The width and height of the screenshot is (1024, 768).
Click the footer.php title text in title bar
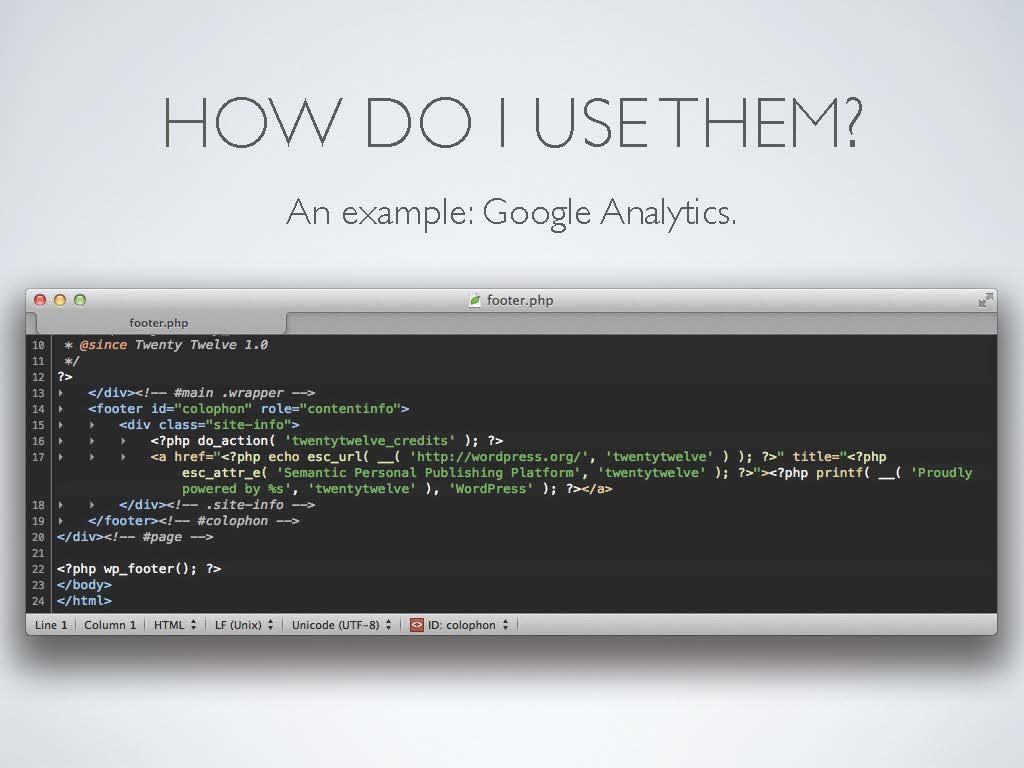click(519, 300)
